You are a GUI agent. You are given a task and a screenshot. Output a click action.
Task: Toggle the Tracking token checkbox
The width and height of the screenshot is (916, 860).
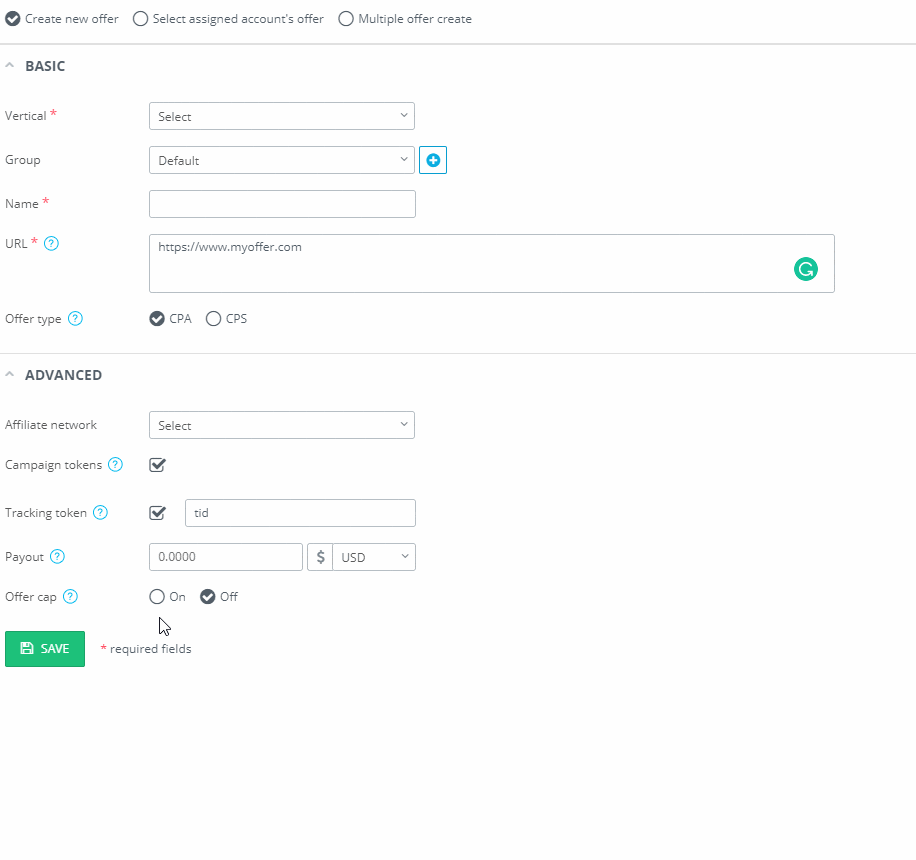click(x=157, y=513)
